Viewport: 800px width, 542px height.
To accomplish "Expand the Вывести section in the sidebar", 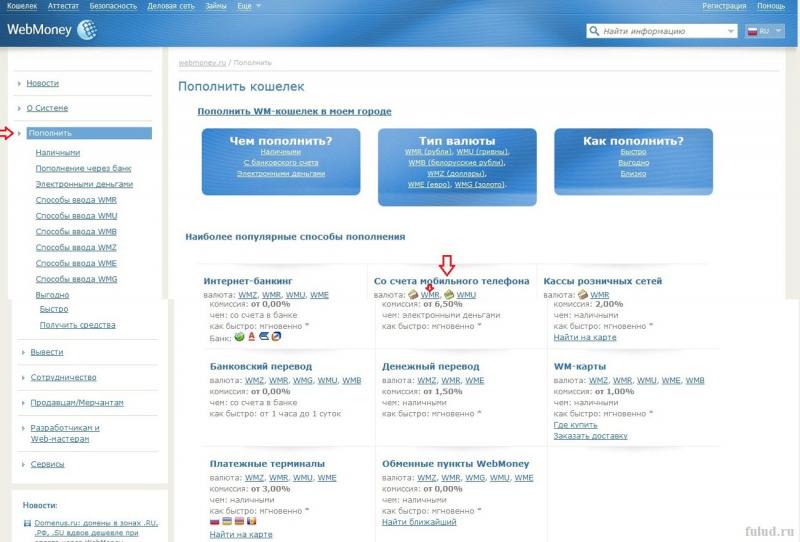I will pyautogui.click(x=46, y=352).
